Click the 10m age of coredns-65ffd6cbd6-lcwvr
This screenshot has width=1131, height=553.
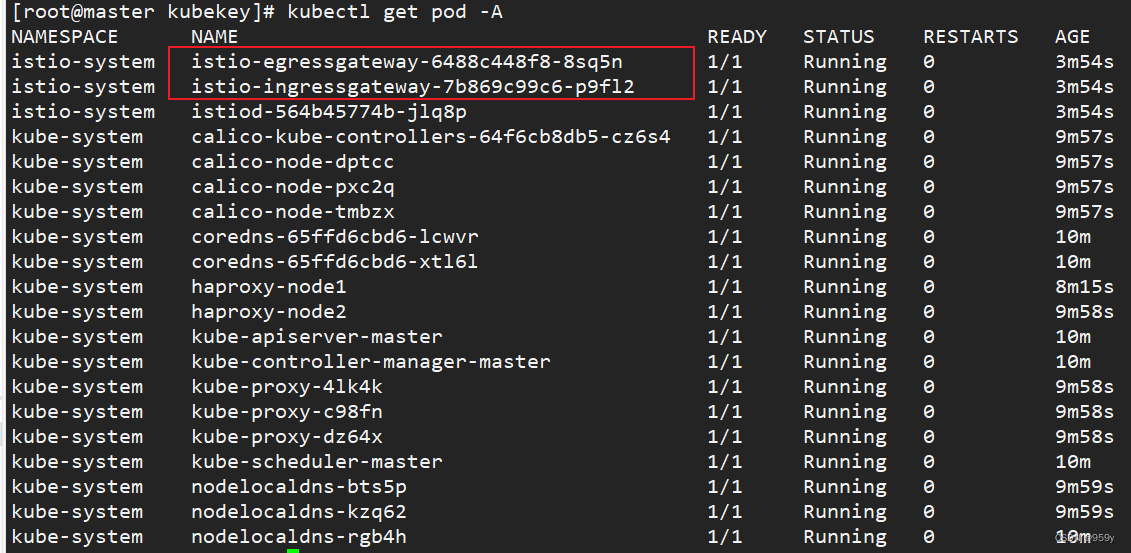pos(1072,236)
